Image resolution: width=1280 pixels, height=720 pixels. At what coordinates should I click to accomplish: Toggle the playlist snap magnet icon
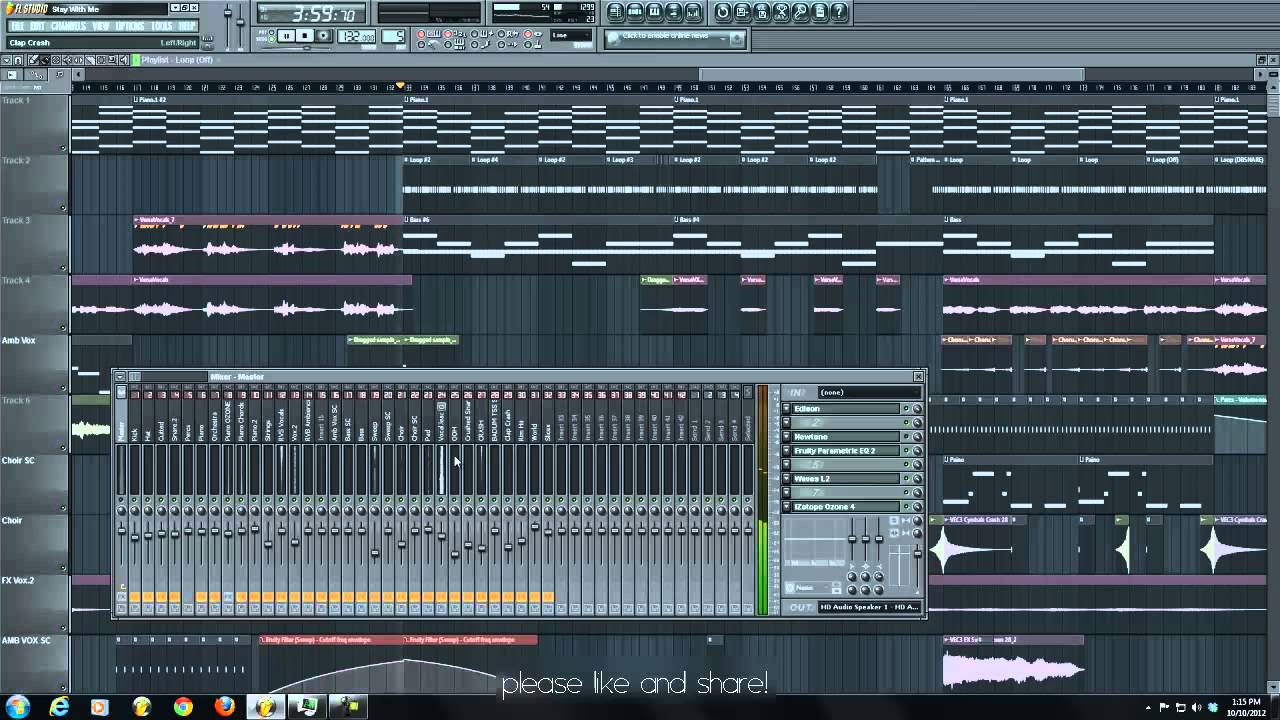click(18, 60)
